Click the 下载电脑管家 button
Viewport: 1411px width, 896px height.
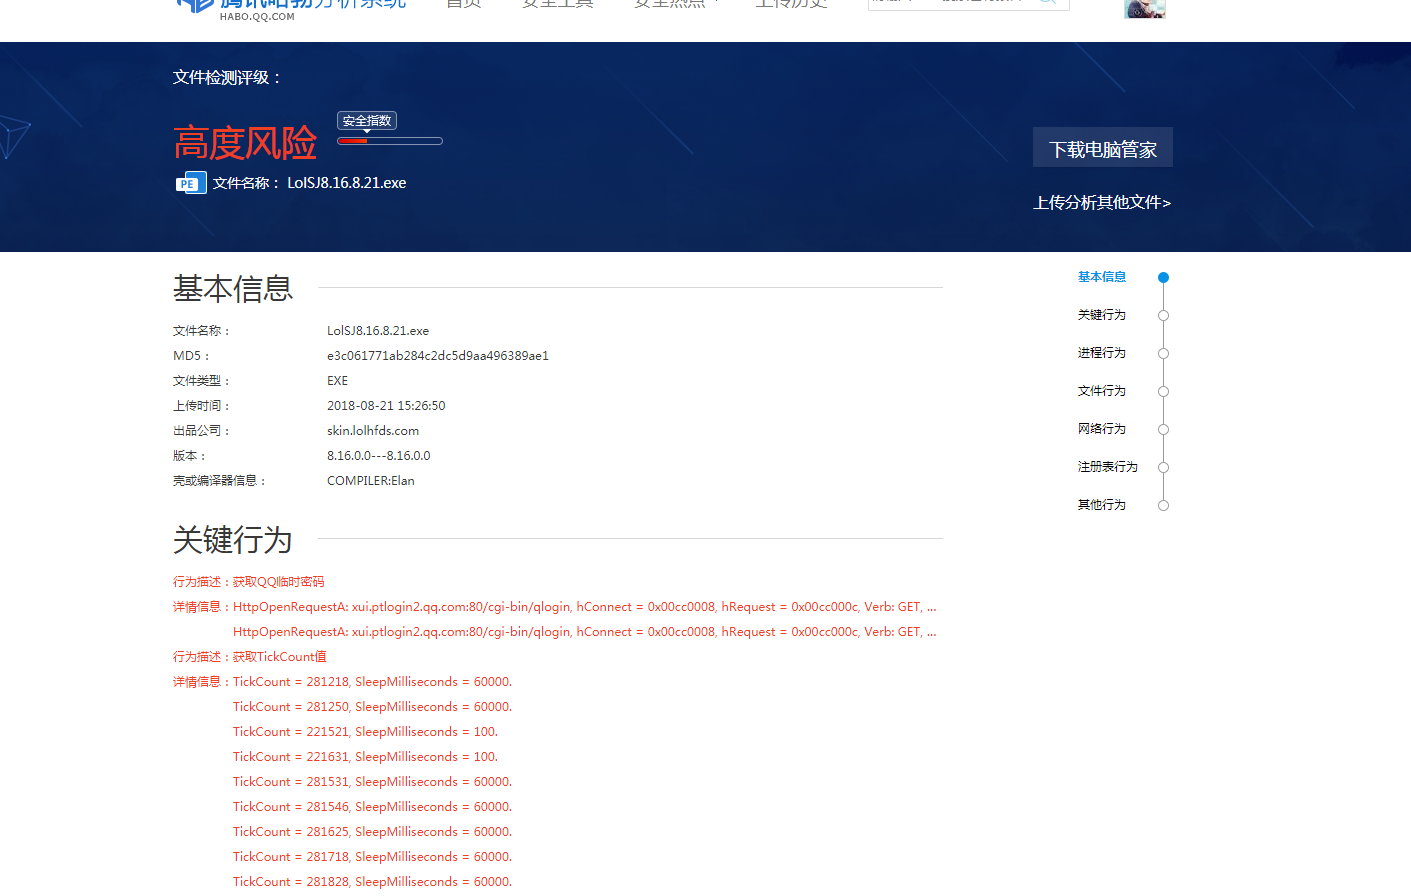pyautogui.click(x=1103, y=148)
